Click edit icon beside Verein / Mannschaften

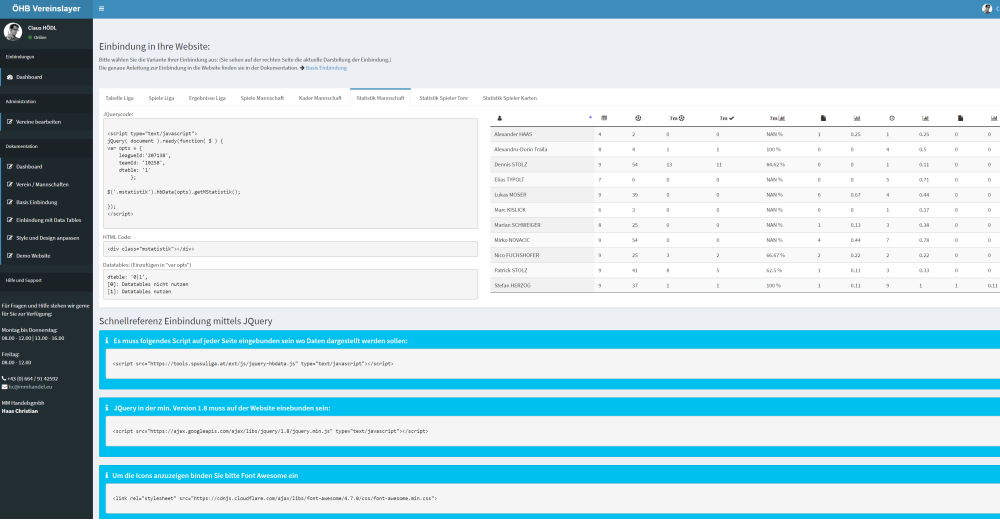coord(10,184)
